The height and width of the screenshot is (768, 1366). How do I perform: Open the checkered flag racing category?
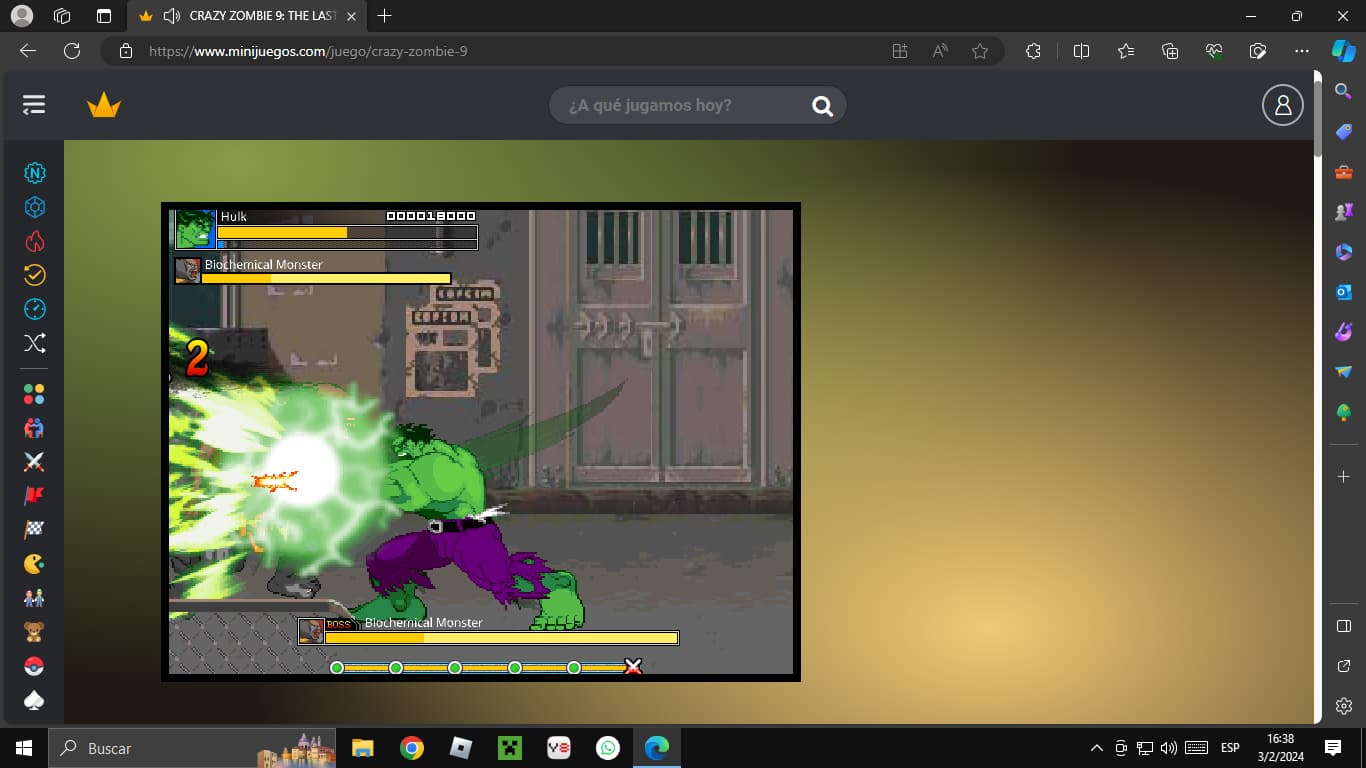34,530
